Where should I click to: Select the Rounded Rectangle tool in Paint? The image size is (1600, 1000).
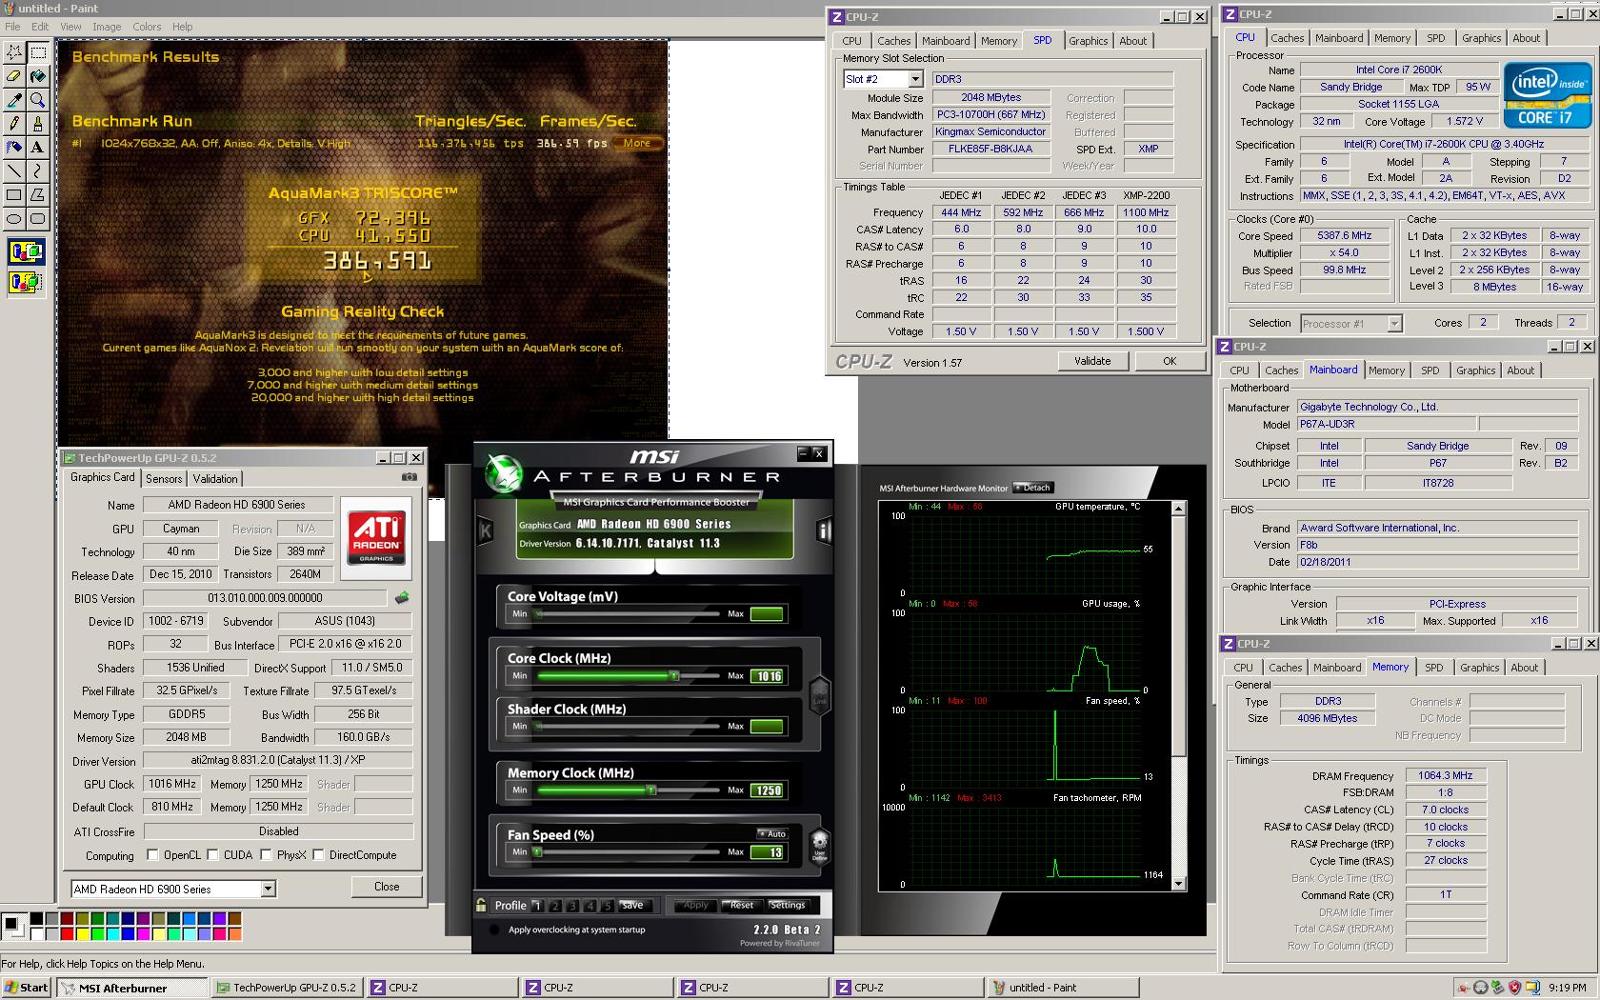38,218
